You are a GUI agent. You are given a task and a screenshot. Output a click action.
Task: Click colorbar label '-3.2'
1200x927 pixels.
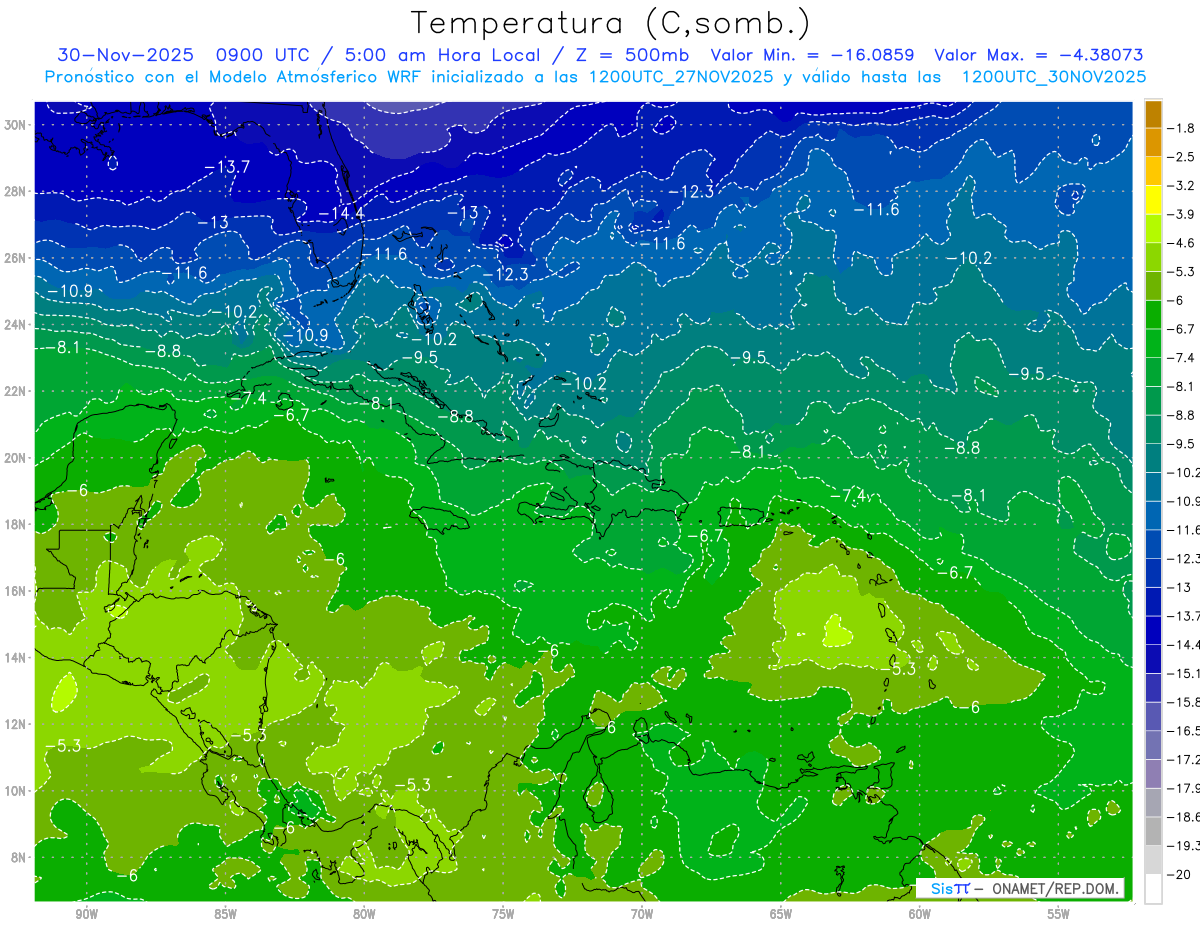1184,186
